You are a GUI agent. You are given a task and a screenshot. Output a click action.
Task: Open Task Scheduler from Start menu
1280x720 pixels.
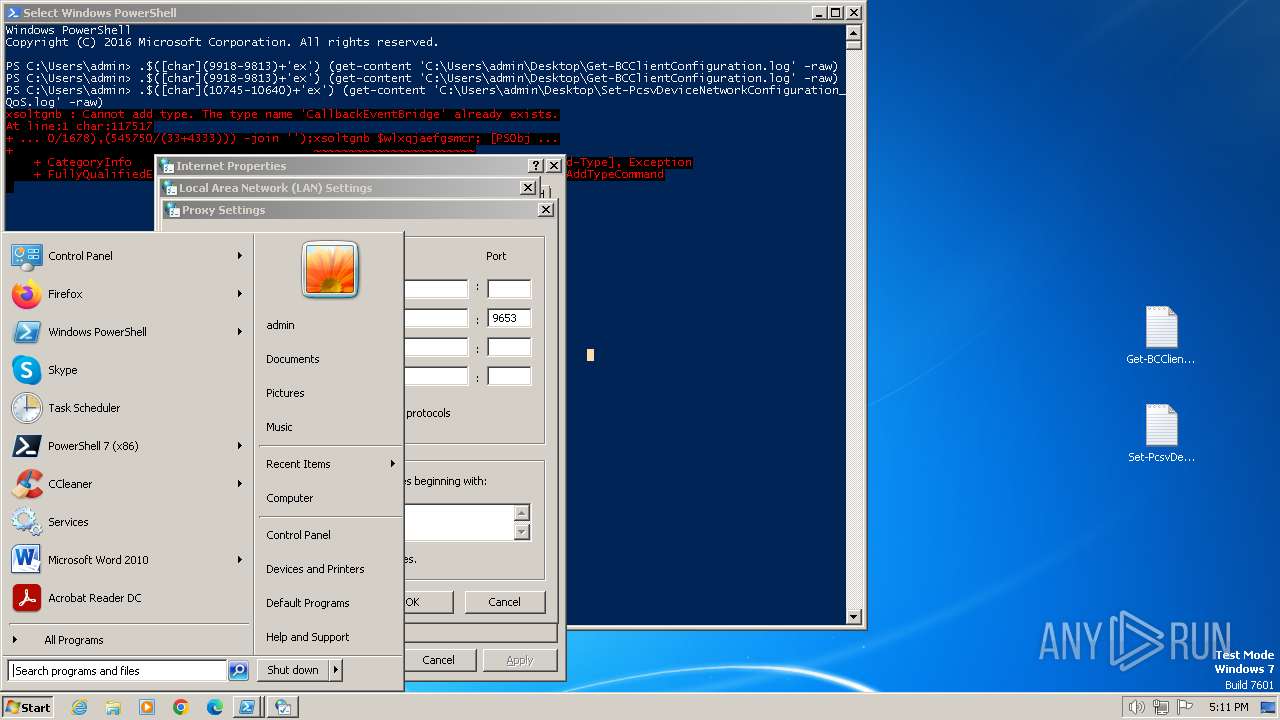click(x=127, y=408)
